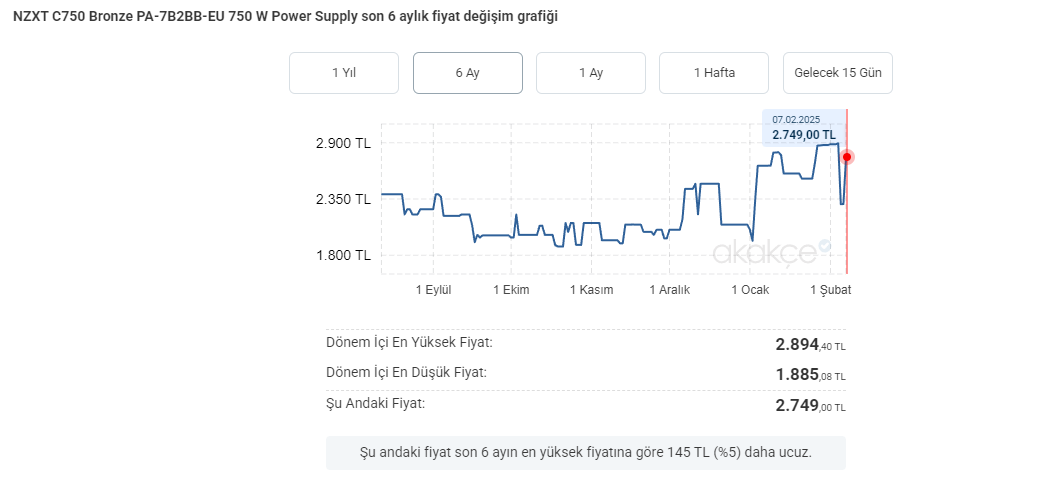The height and width of the screenshot is (482, 1064).
Task: Click the red data point marker
Action: pyautogui.click(x=847, y=157)
